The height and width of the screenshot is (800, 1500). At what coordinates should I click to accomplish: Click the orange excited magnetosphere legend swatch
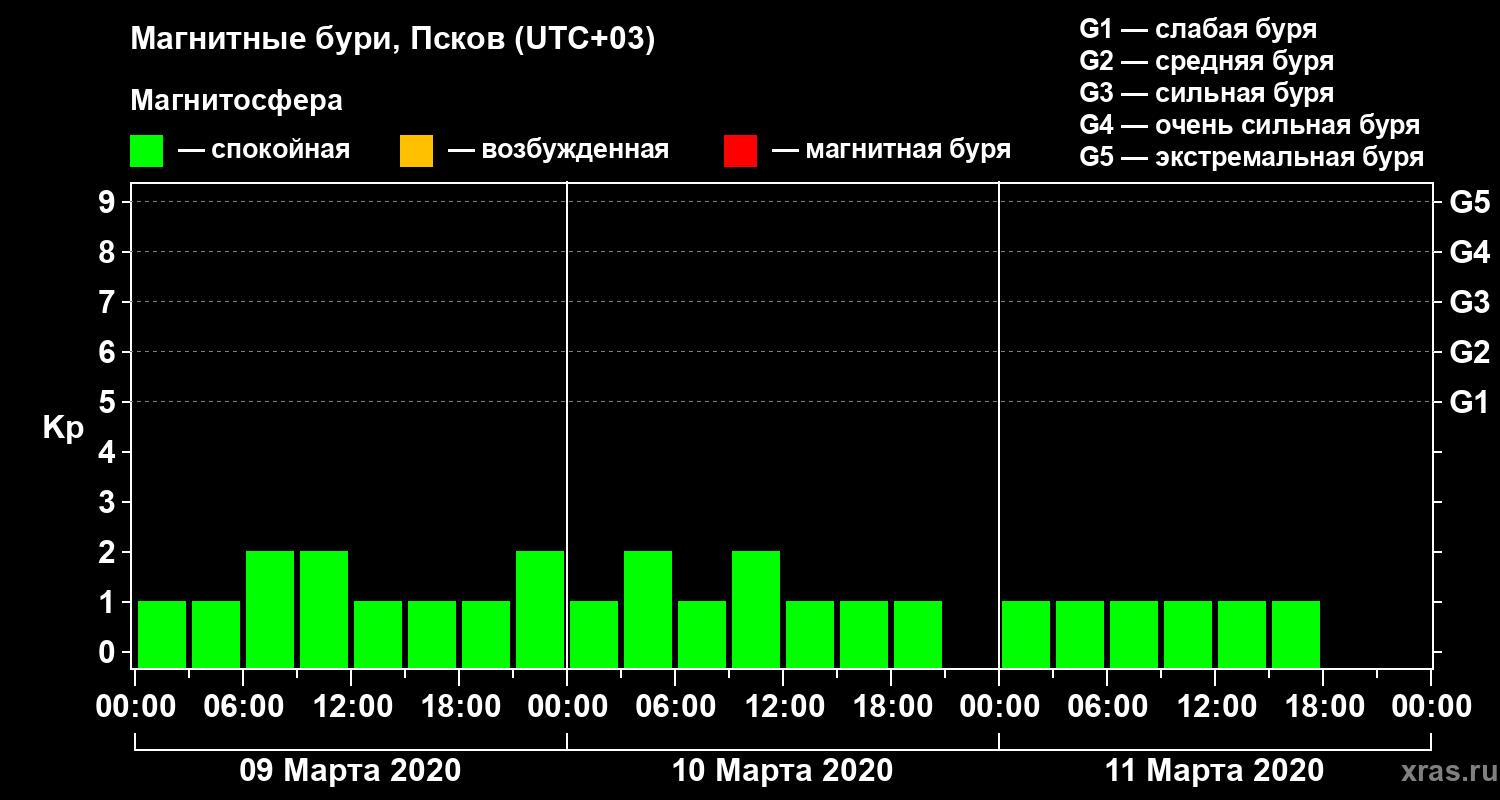pos(416,151)
